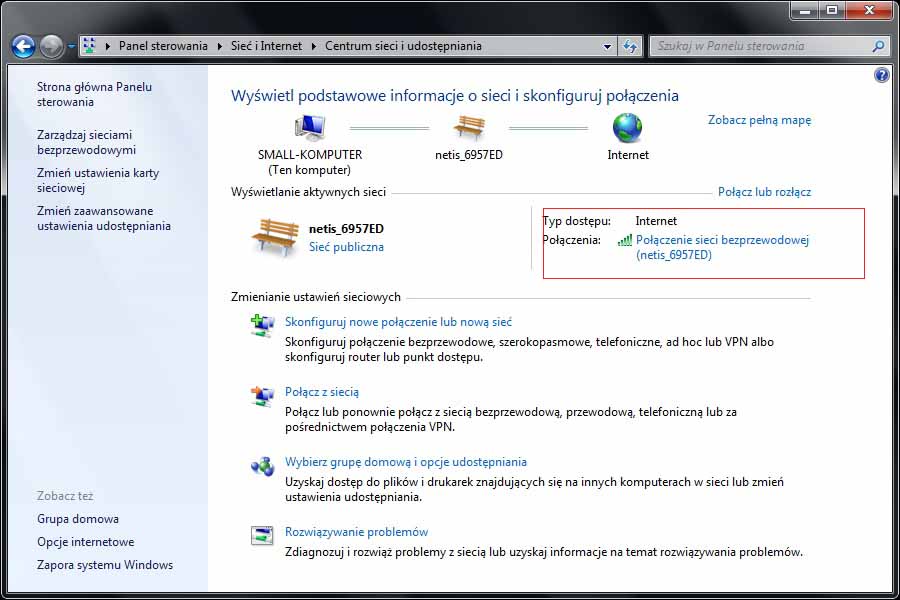Click the new connection setup icon
Screen dimensions: 900x600
point(262,325)
